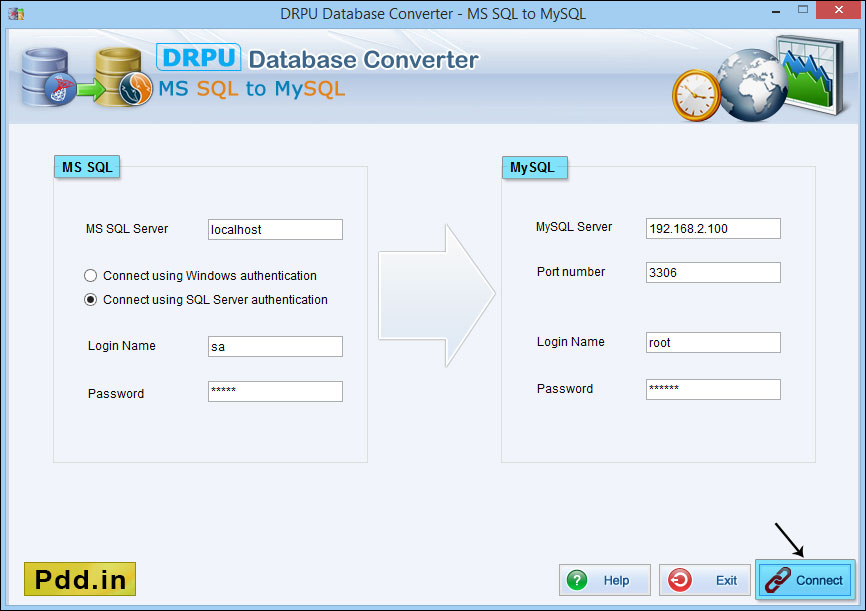Screen dimensions: 866x611
Task: Click the green arrow icon between databases
Action: tap(91, 89)
